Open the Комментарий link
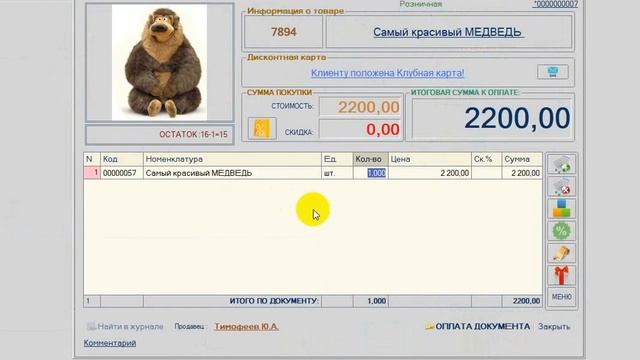This screenshot has width=640, height=360. coord(110,343)
